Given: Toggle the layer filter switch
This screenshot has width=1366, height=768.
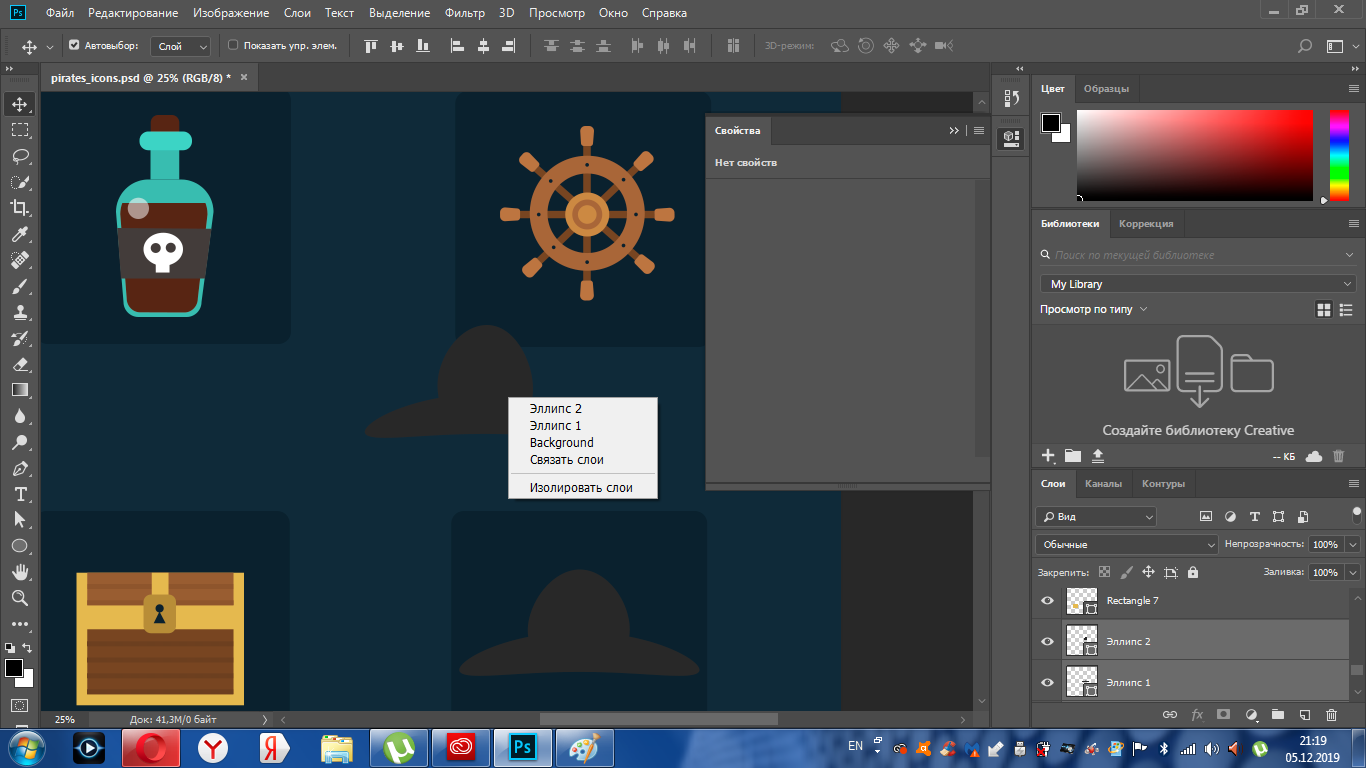Looking at the screenshot, I should point(1356,516).
